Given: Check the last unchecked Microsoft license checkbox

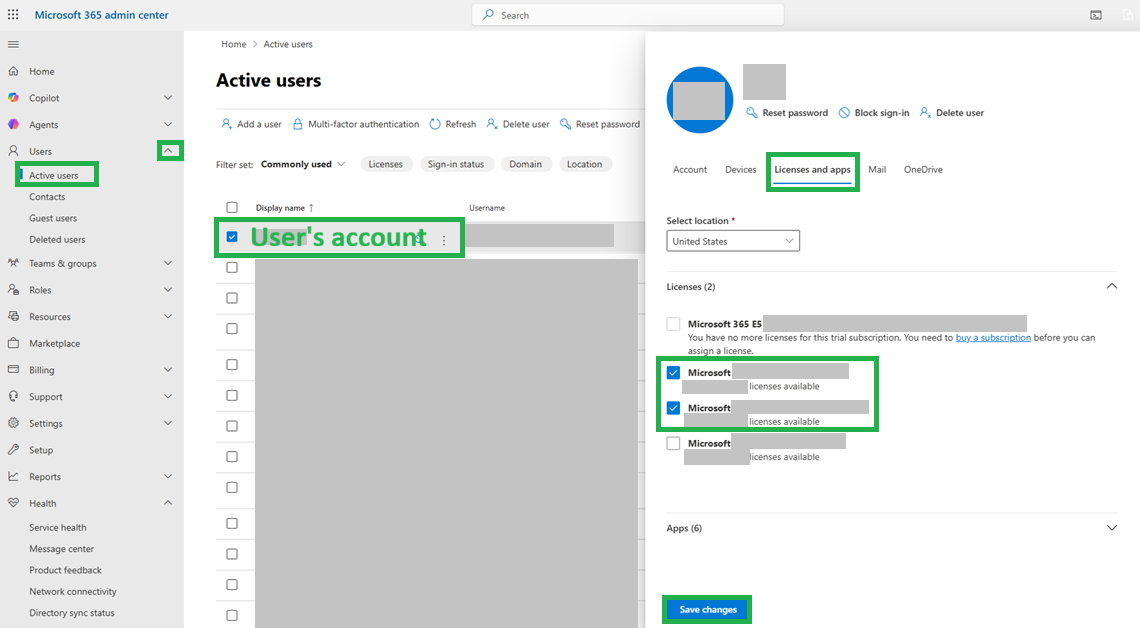Looking at the screenshot, I should 673,443.
